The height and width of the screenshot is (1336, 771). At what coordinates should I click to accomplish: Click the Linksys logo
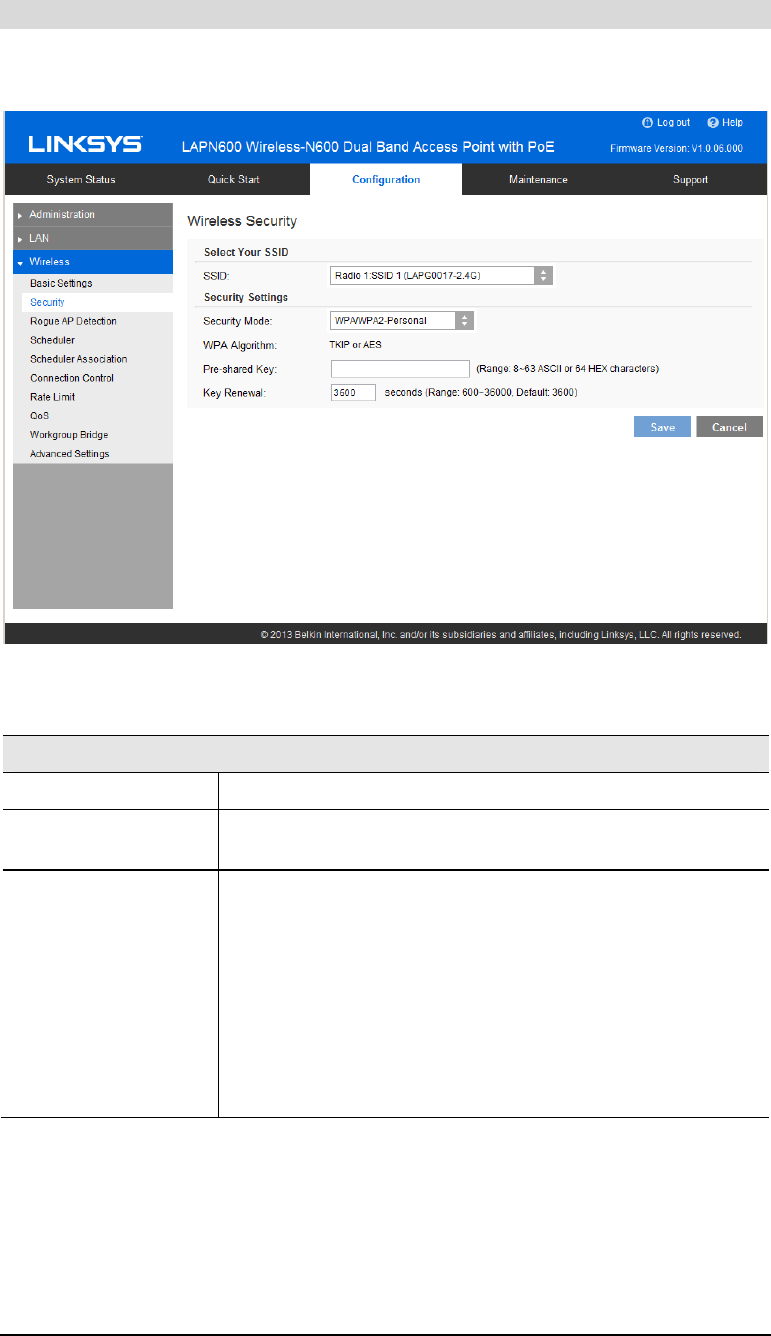tap(84, 146)
